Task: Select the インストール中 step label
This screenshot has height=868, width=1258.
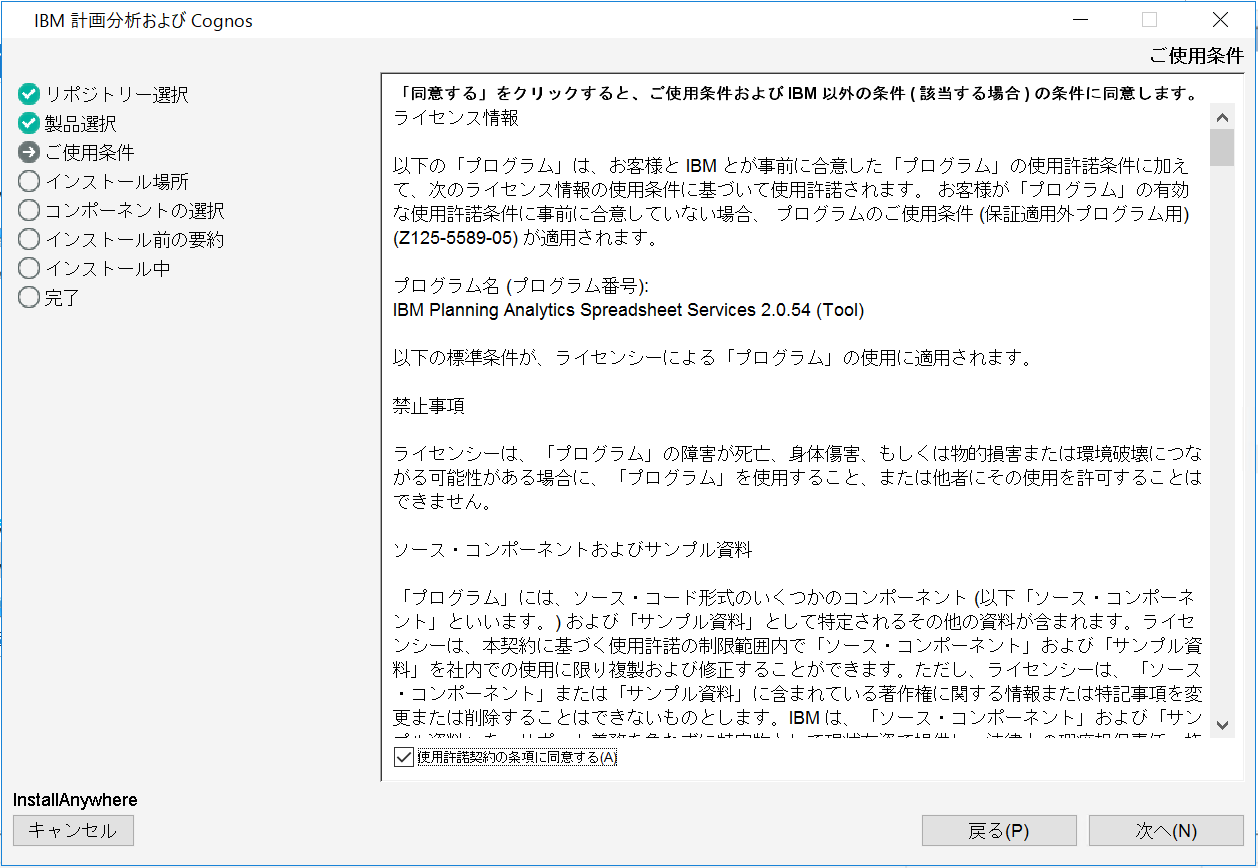Action: (107, 269)
